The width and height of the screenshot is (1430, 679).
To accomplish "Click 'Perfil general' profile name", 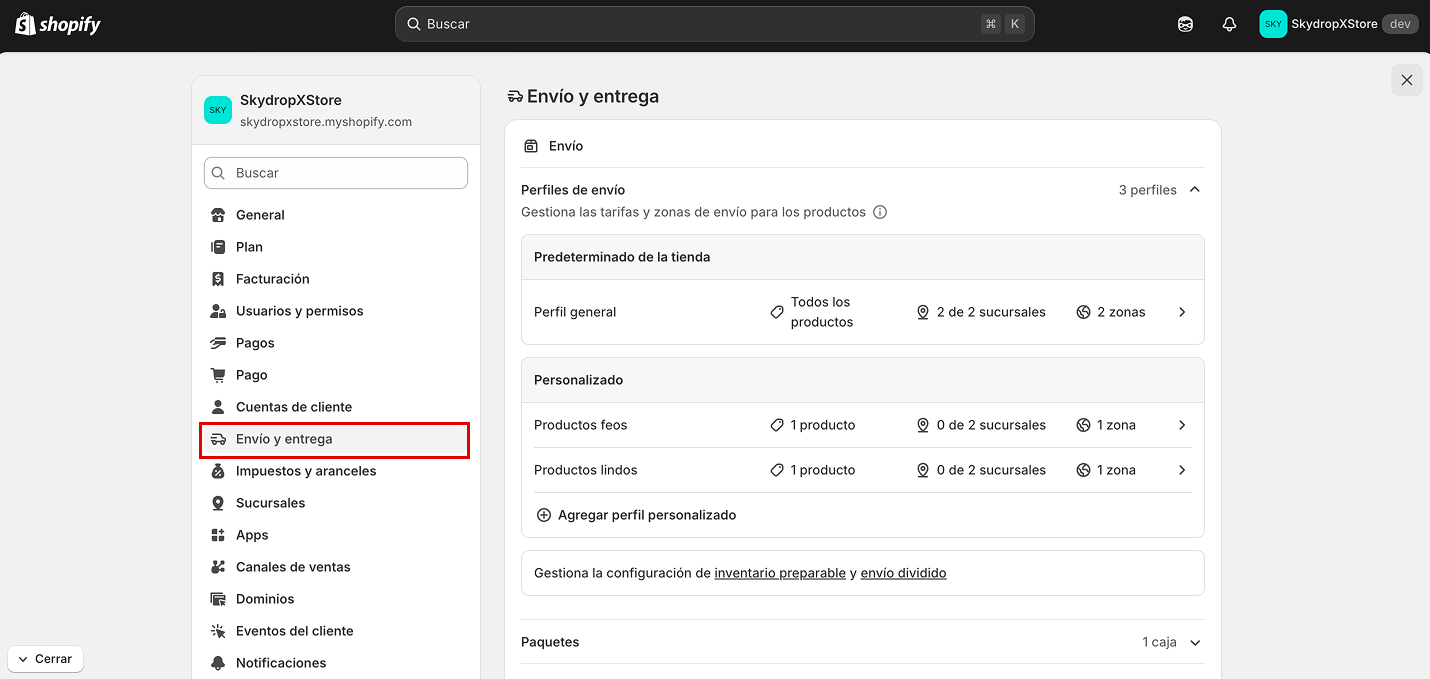I will (575, 312).
